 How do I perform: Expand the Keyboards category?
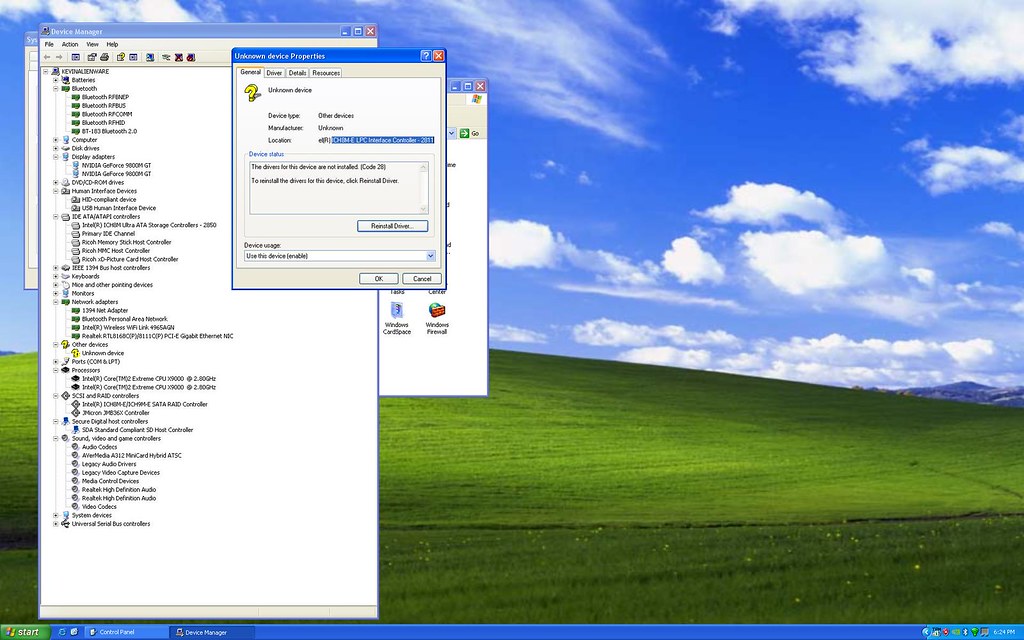coord(56,276)
